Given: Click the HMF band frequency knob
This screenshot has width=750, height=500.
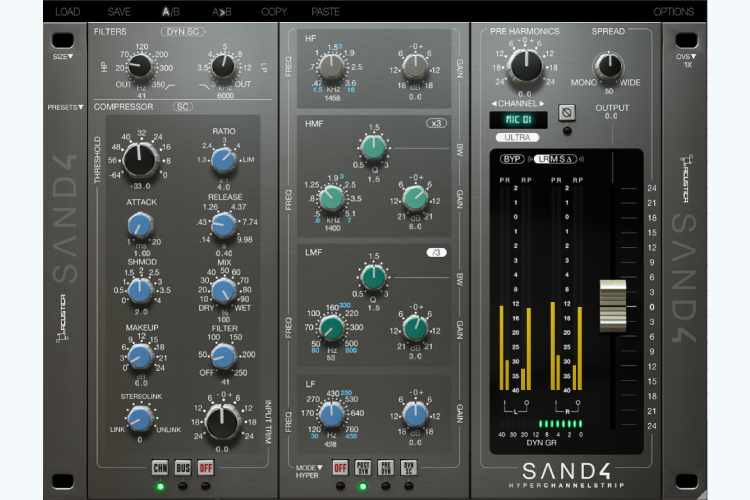Looking at the screenshot, I should 332,198.
